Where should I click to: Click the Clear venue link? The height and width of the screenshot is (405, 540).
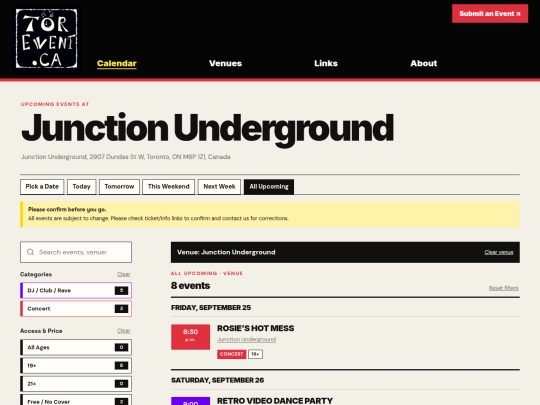(499, 252)
